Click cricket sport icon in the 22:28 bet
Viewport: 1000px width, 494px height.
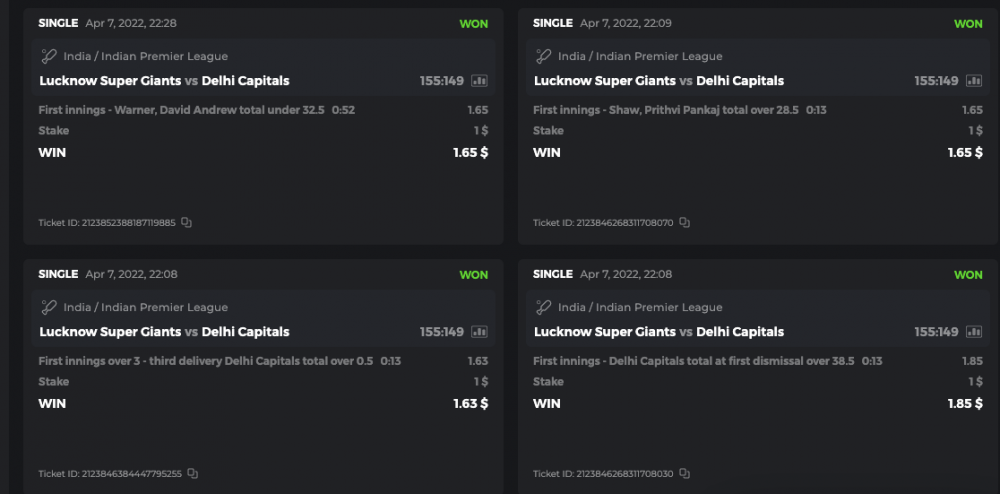point(48,57)
